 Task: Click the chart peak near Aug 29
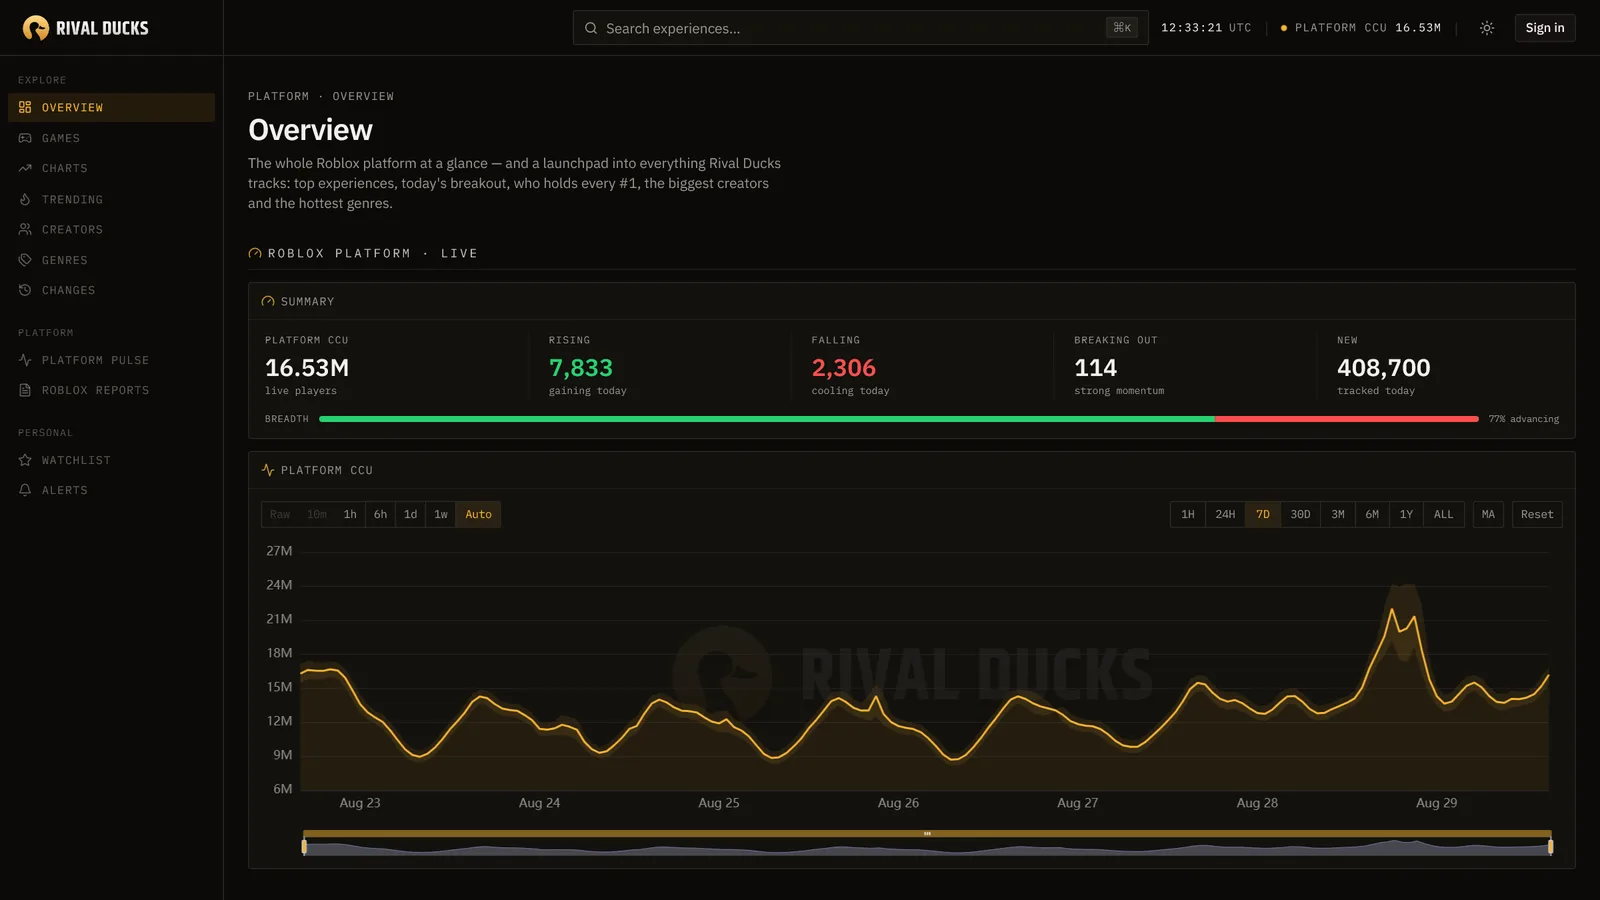[x=1392, y=608]
